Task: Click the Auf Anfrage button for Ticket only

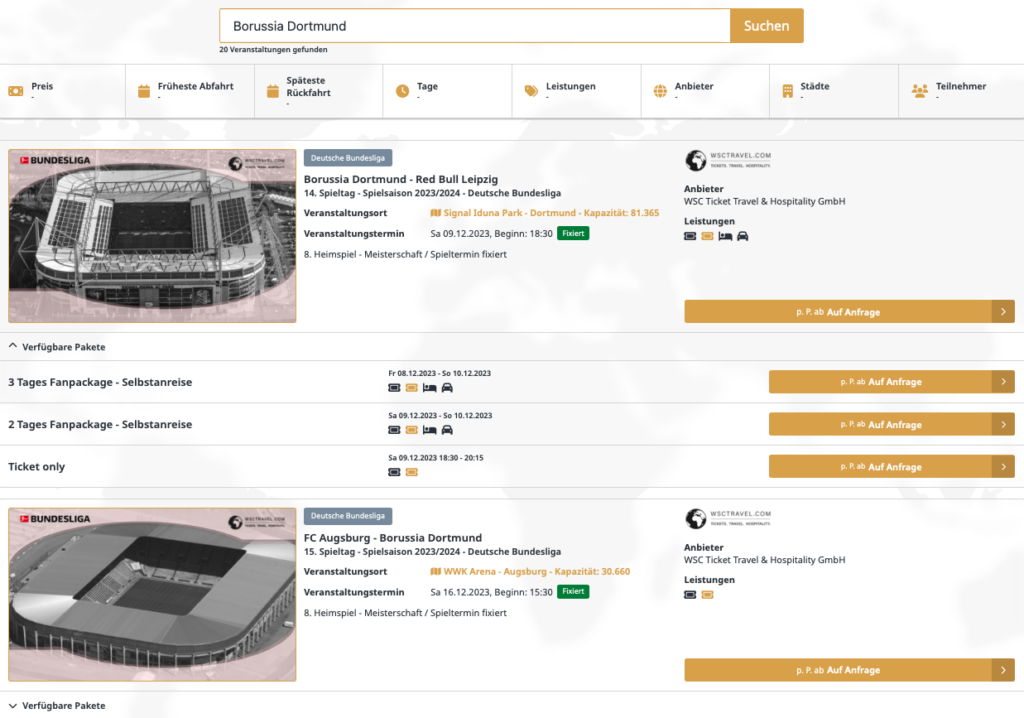Action: click(891, 466)
